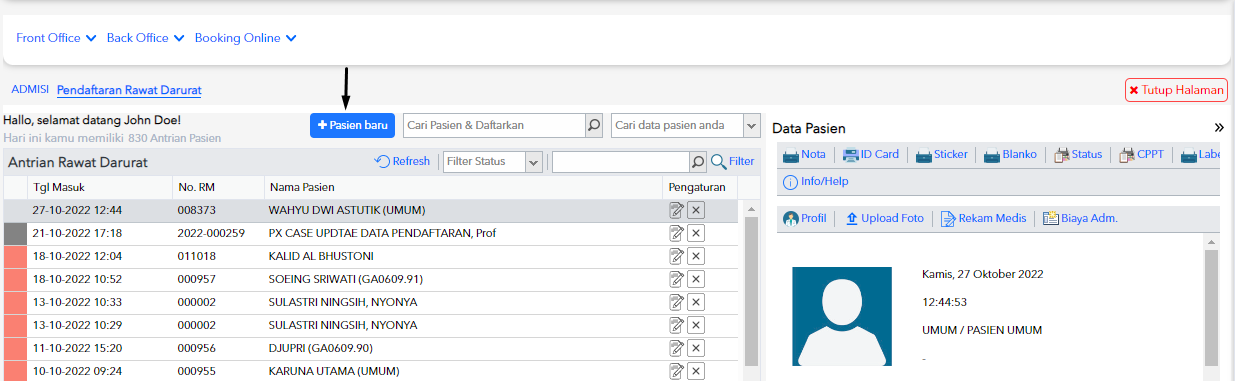Open the Profil tab
Viewport: 1235px width, 381px height.
pyautogui.click(x=805, y=218)
